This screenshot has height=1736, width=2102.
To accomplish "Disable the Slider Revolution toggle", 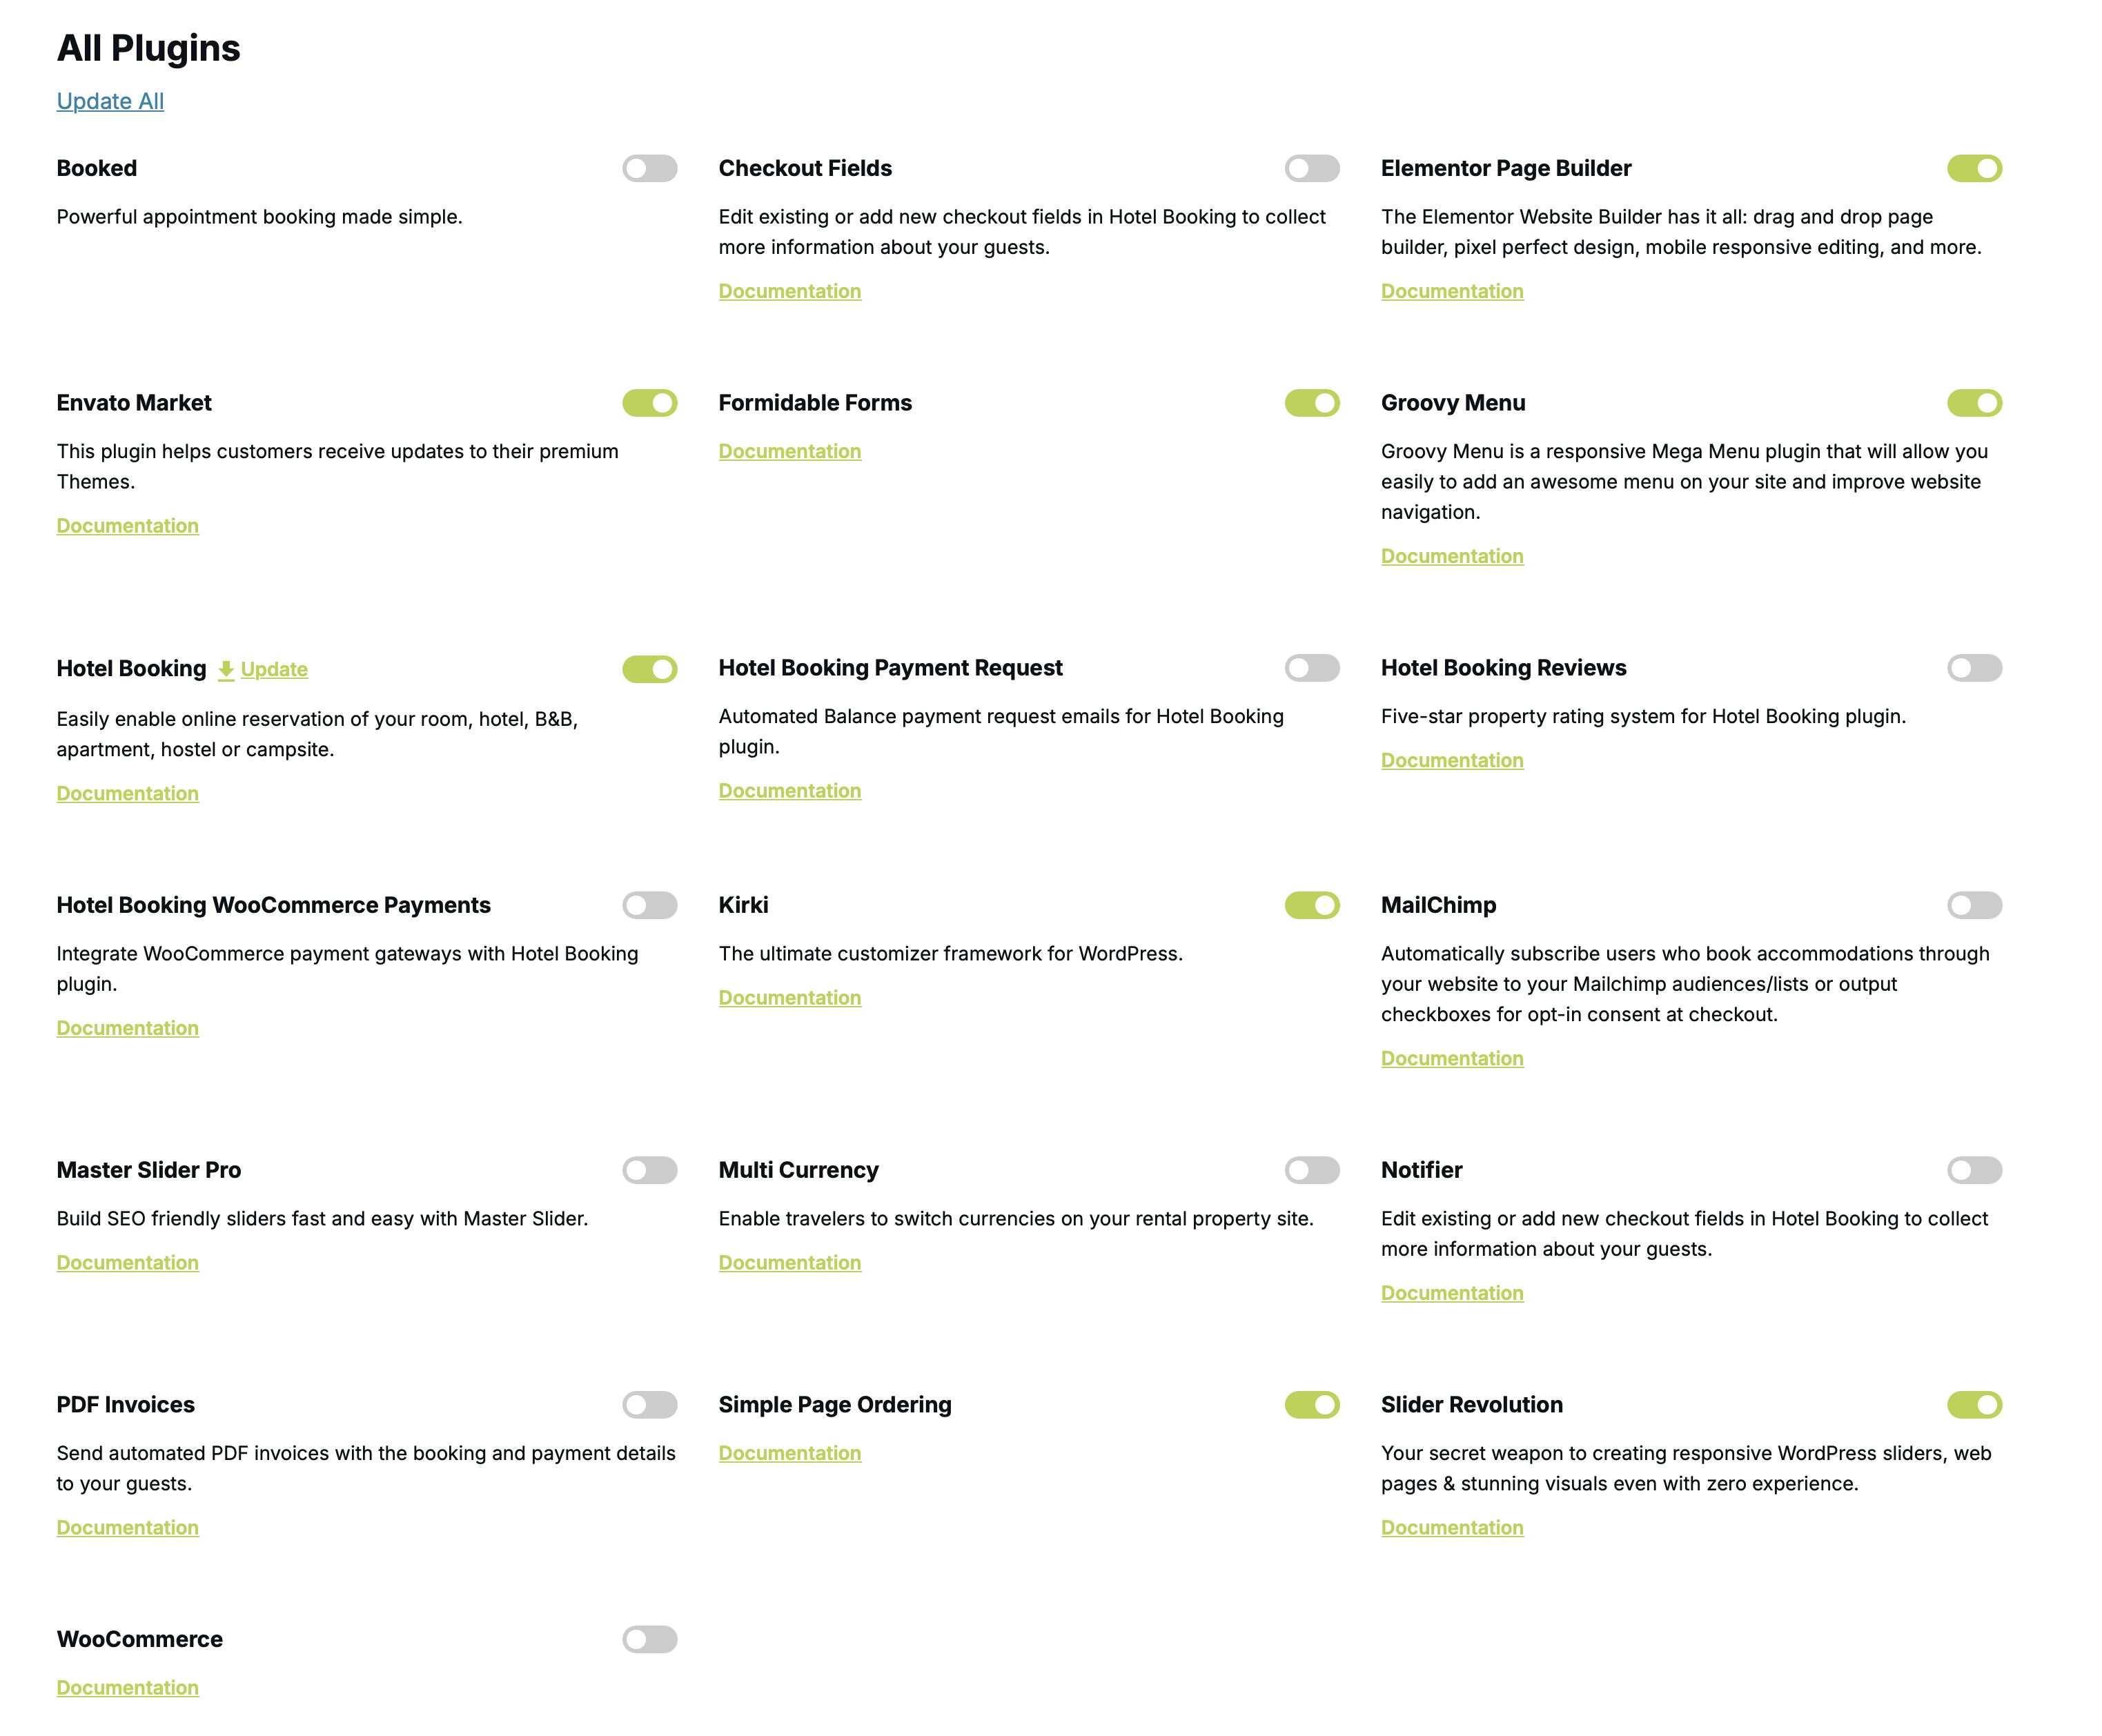I will pos(1974,1405).
